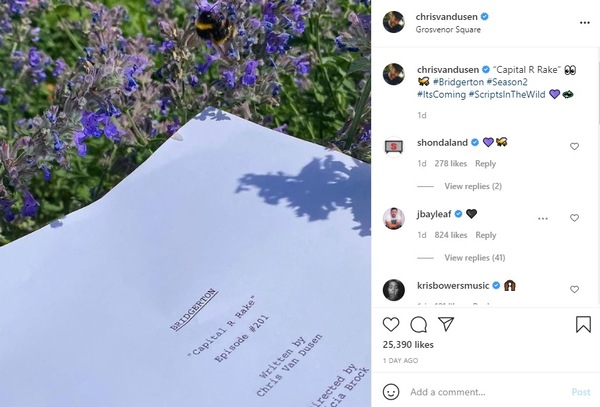This screenshot has height=407, width=600.
Task: View the 25,390 likes list
Action: point(408,345)
